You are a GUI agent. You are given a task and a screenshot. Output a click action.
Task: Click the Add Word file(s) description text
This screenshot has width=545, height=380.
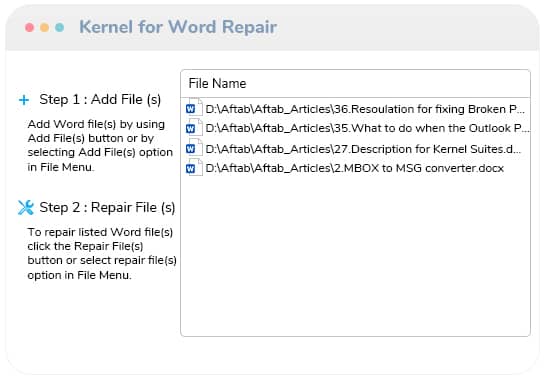click(x=100, y=146)
